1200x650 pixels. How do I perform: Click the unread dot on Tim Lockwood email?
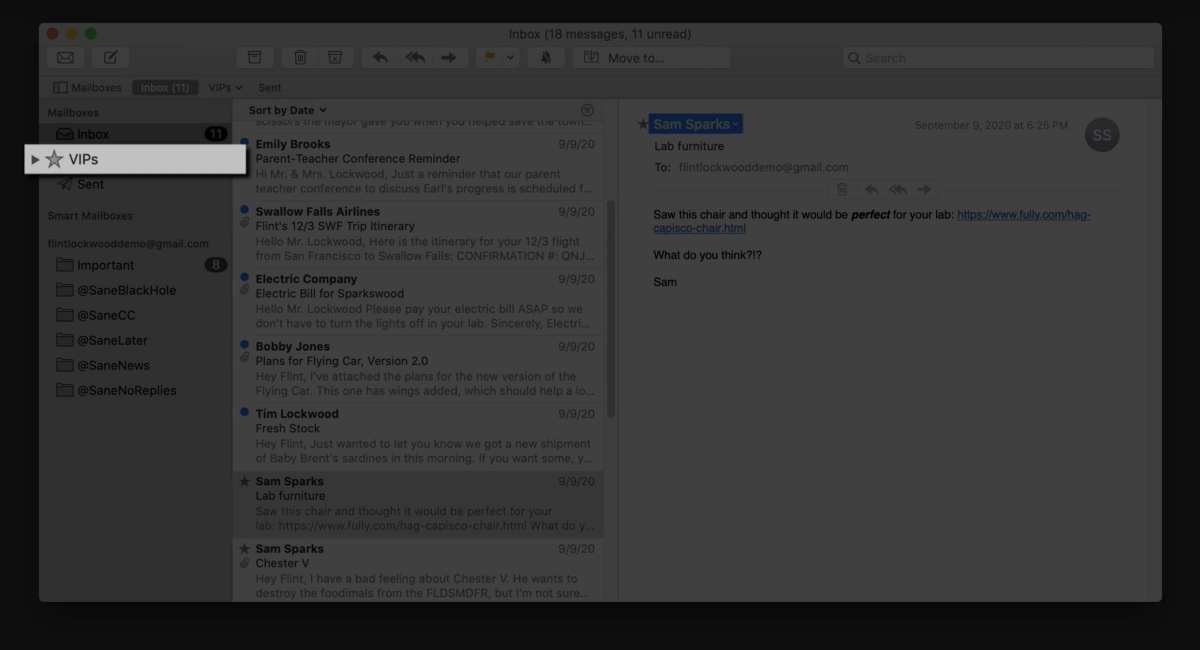(x=244, y=412)
